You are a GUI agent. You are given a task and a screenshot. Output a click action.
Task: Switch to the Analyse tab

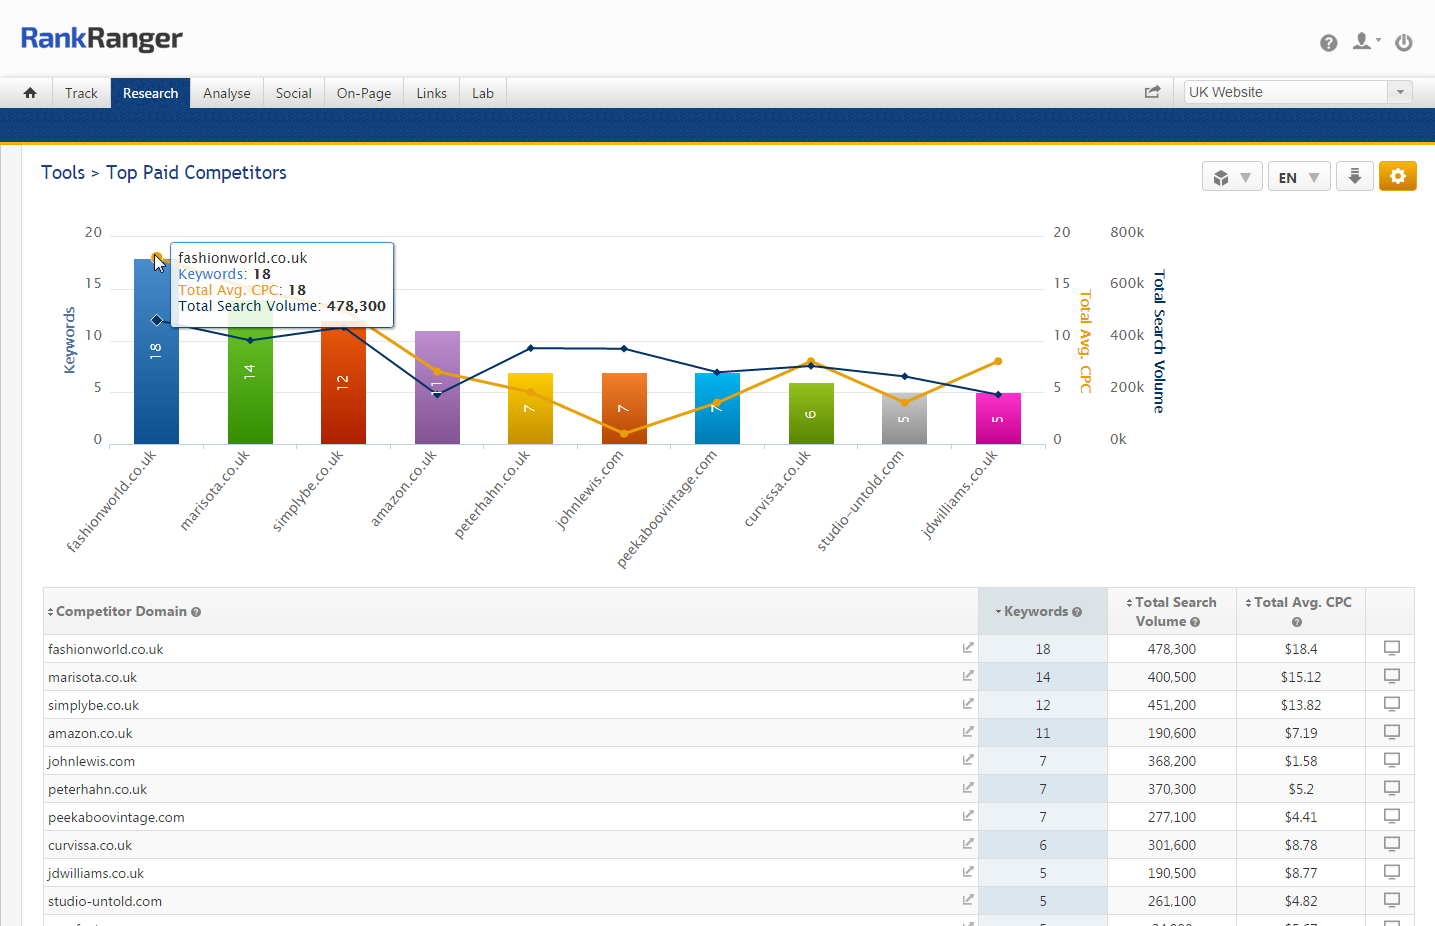(226, 93)
